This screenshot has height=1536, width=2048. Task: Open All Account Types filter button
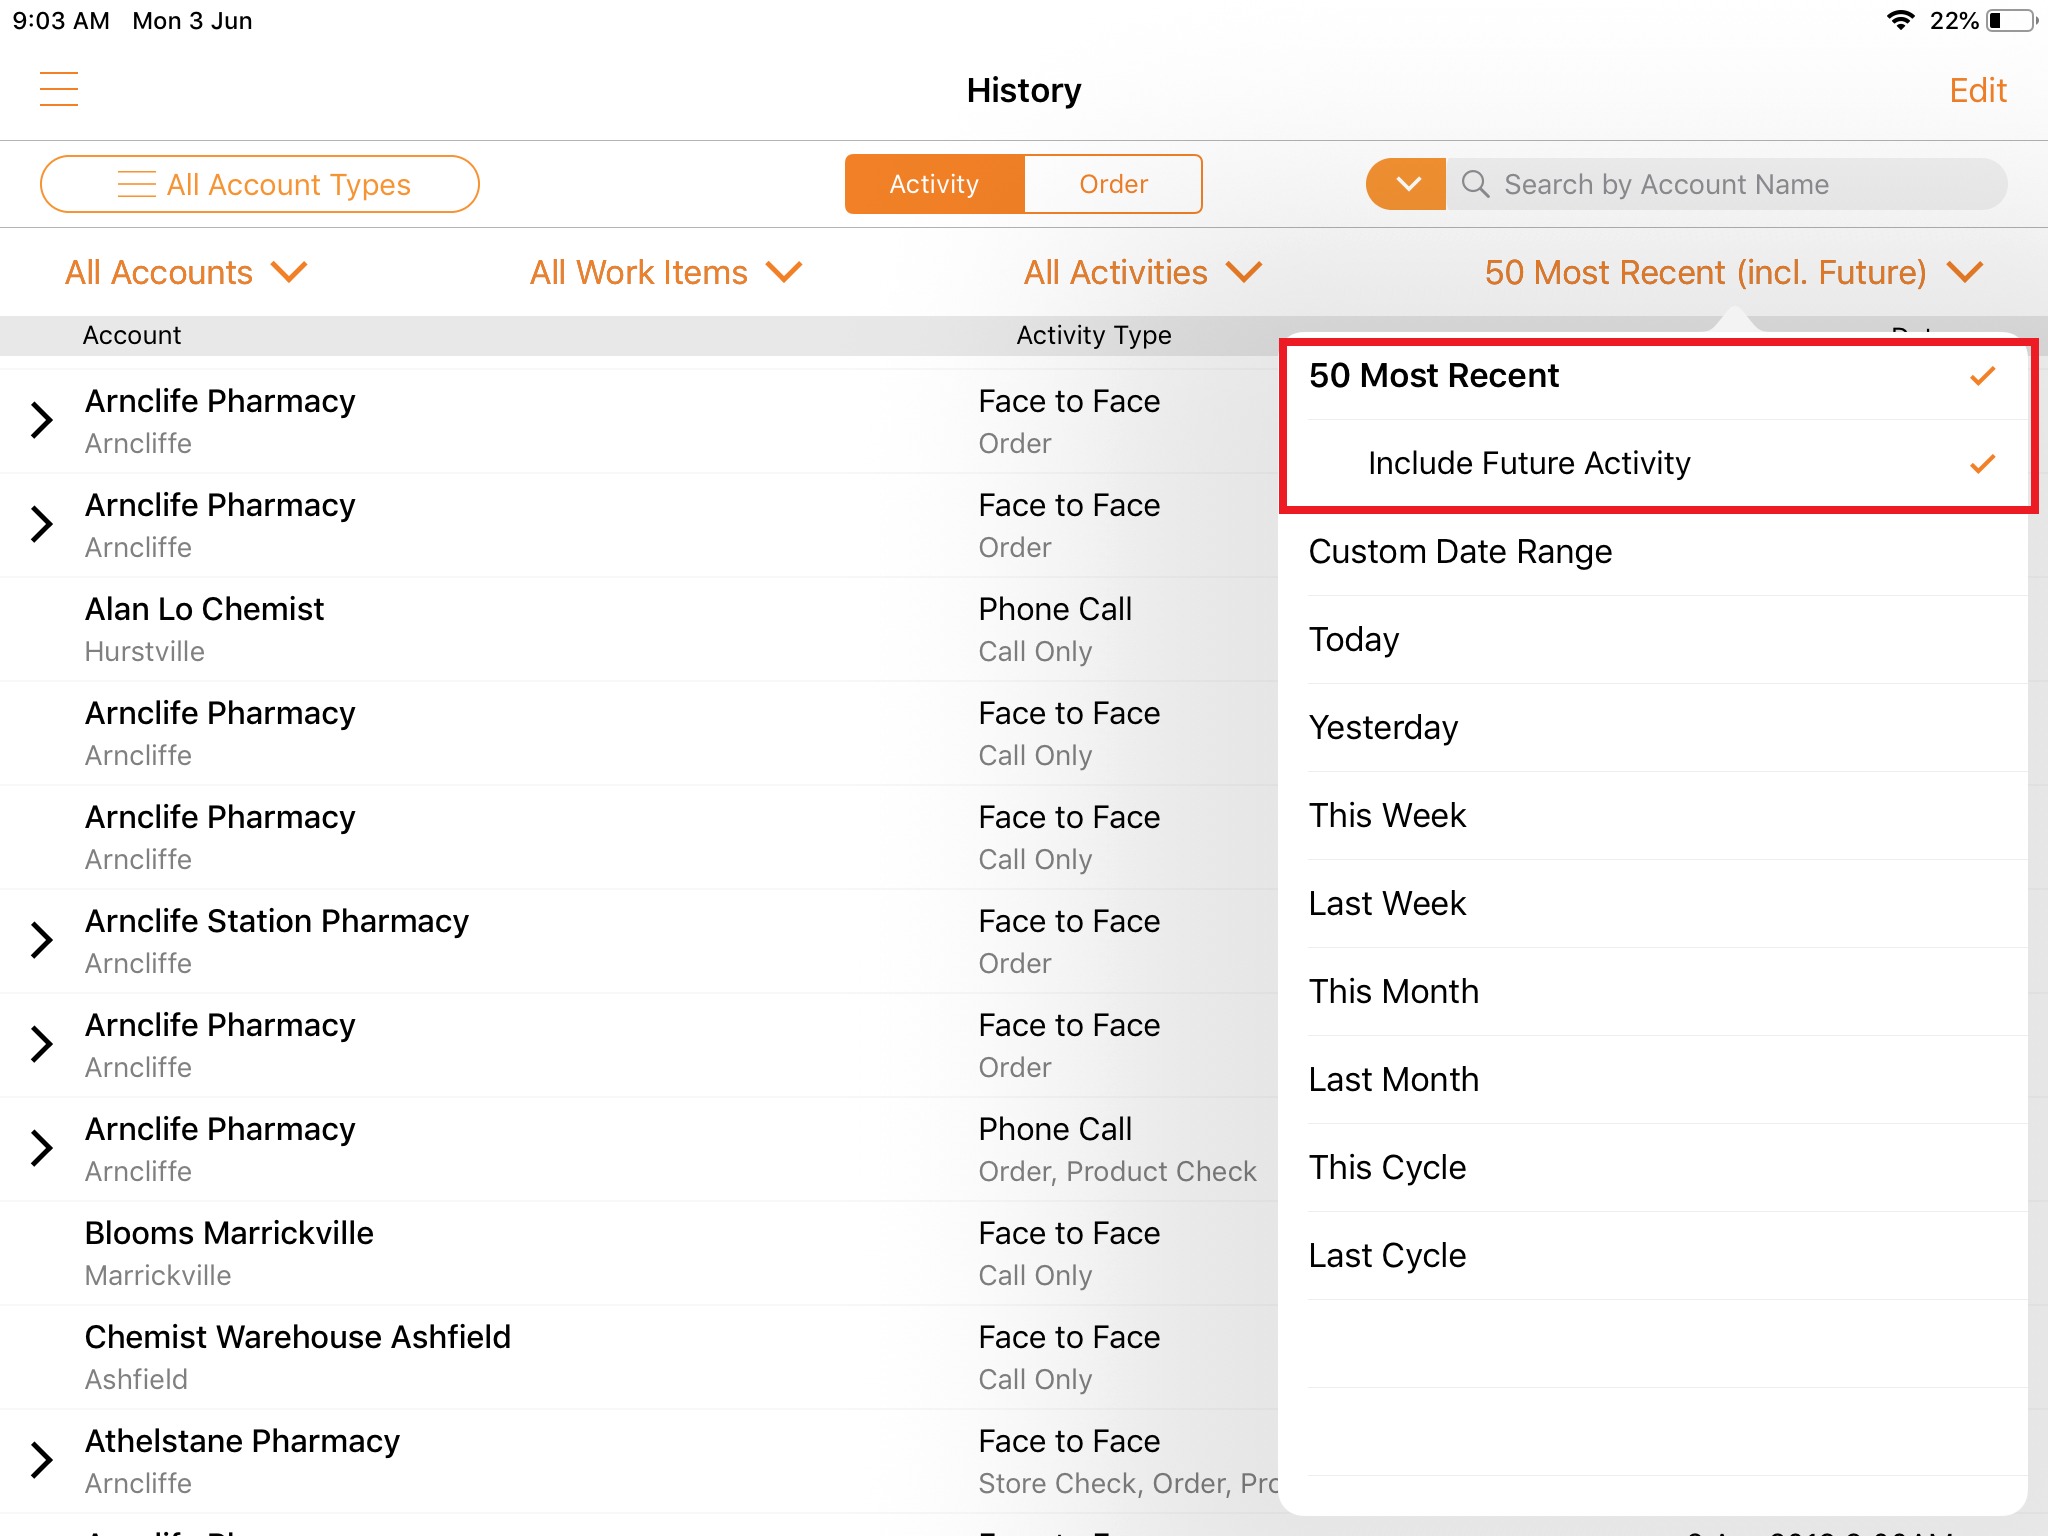tap(260, 184)
